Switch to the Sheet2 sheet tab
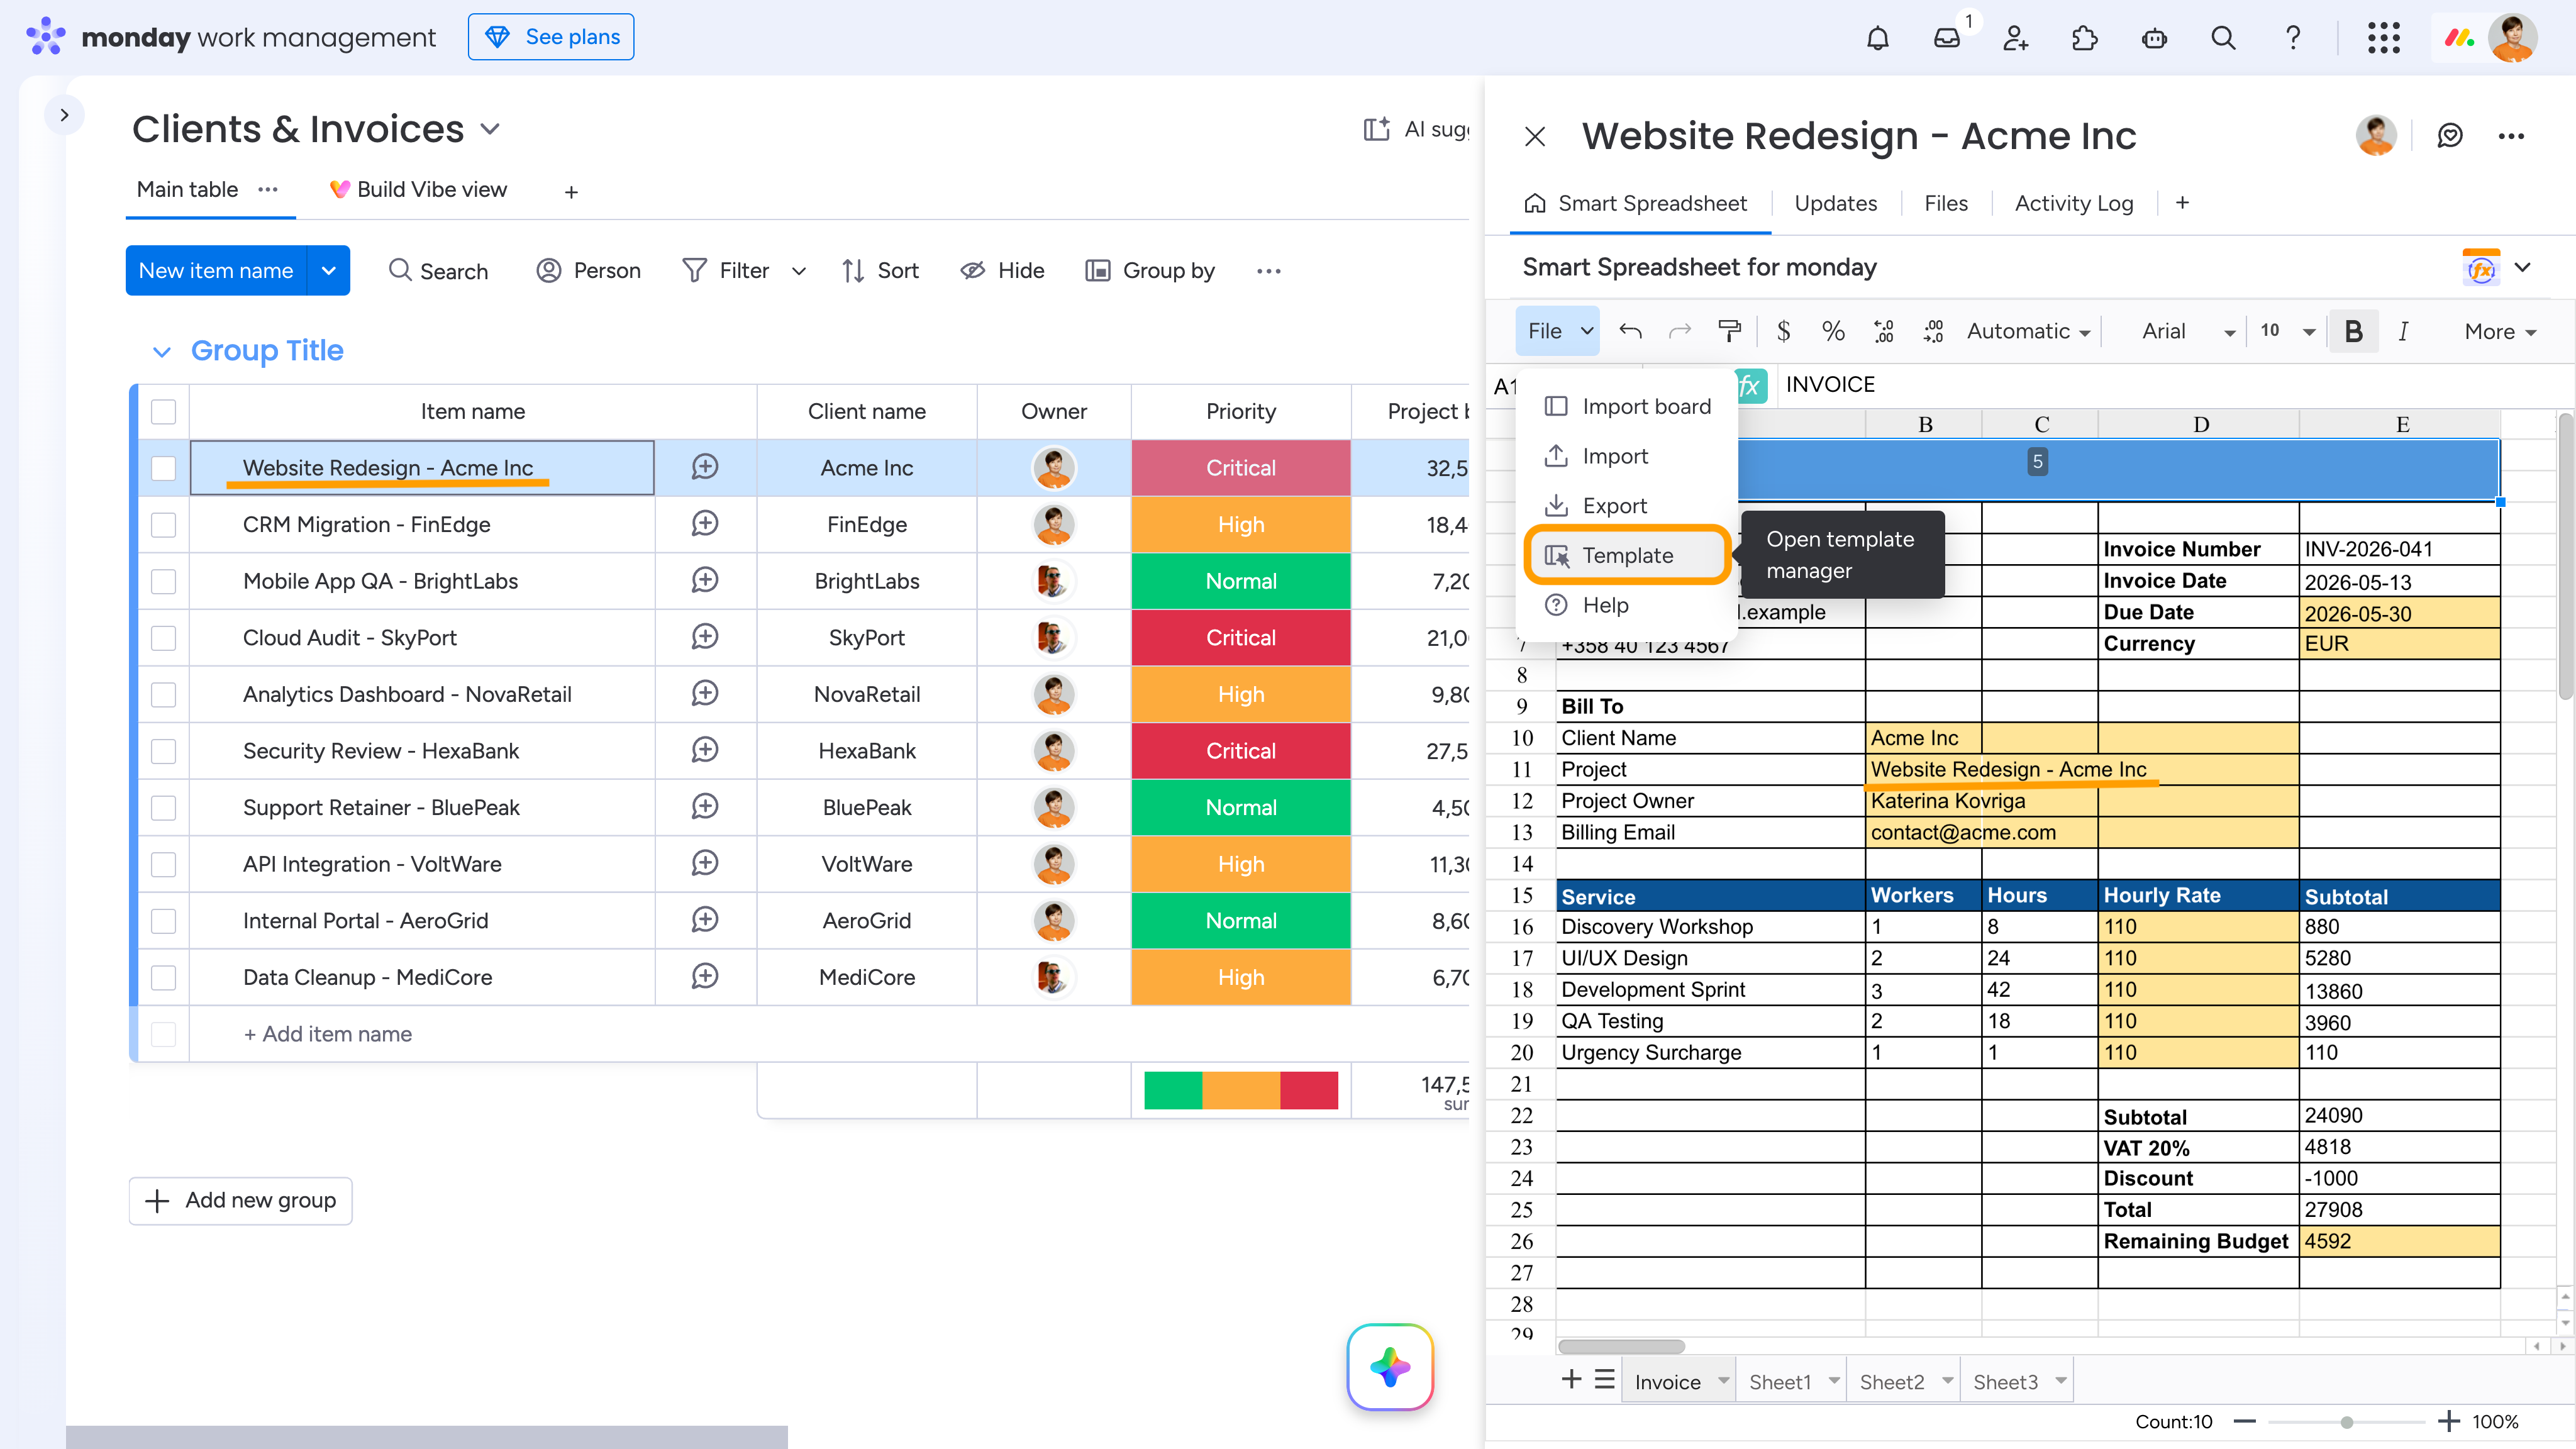2576x1449 pixels. (x=1904, y=1381)
